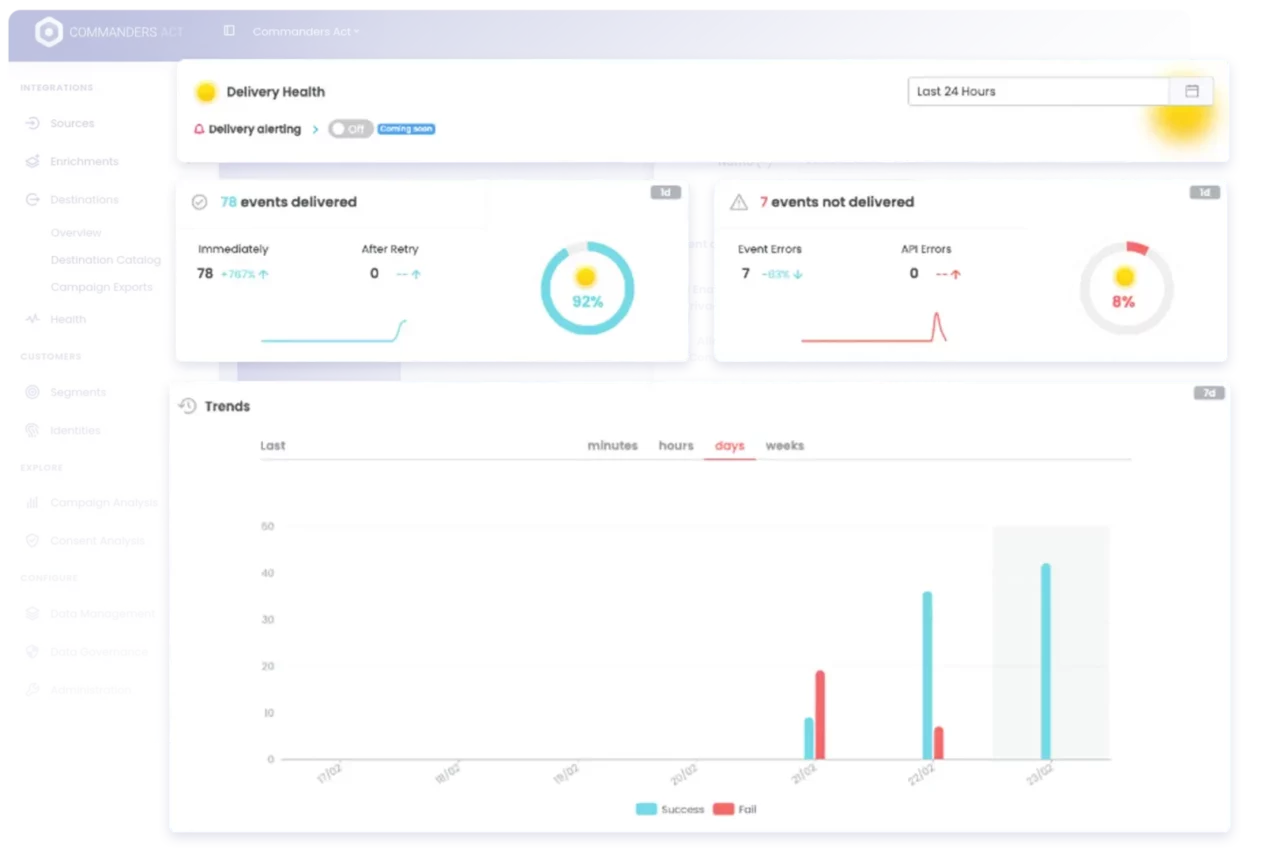Click the 92% delivery donut chart
The height and width of the screenshot is (853, 1280).
586,287
